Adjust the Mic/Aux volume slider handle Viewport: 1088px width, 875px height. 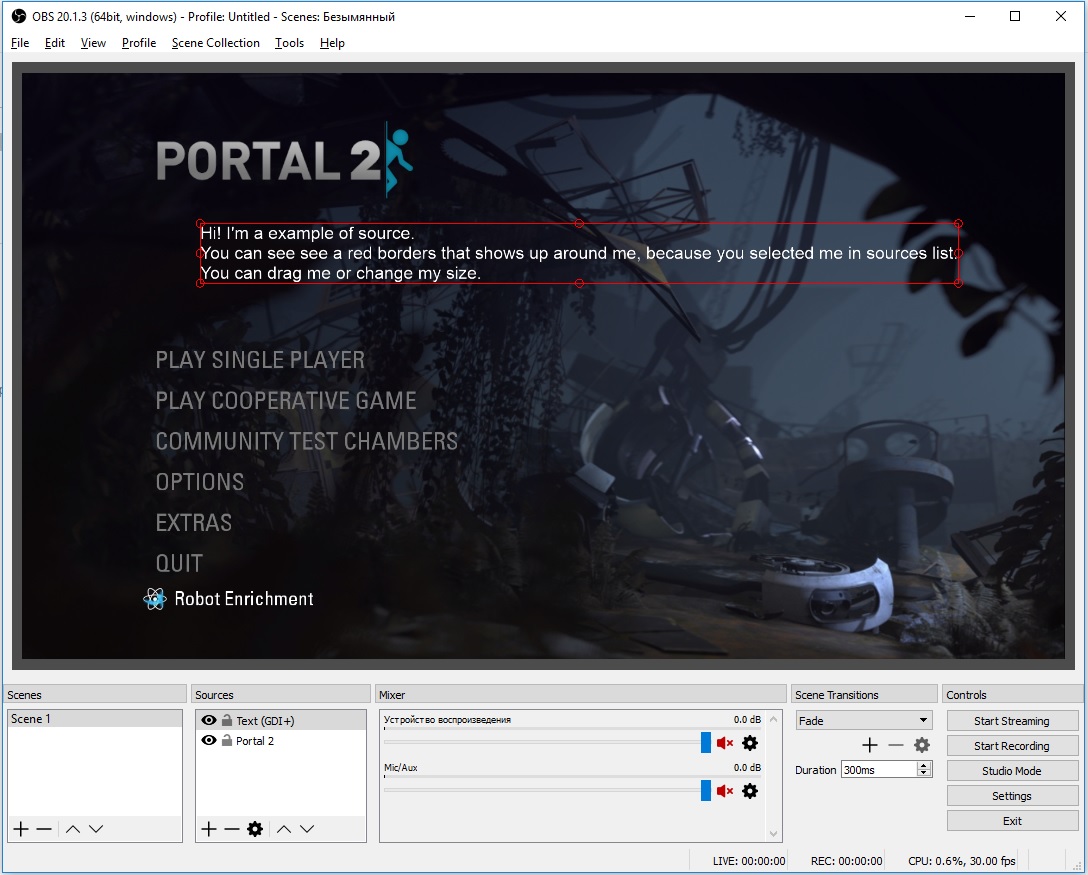pyautogui.click(x=706, y=791)
